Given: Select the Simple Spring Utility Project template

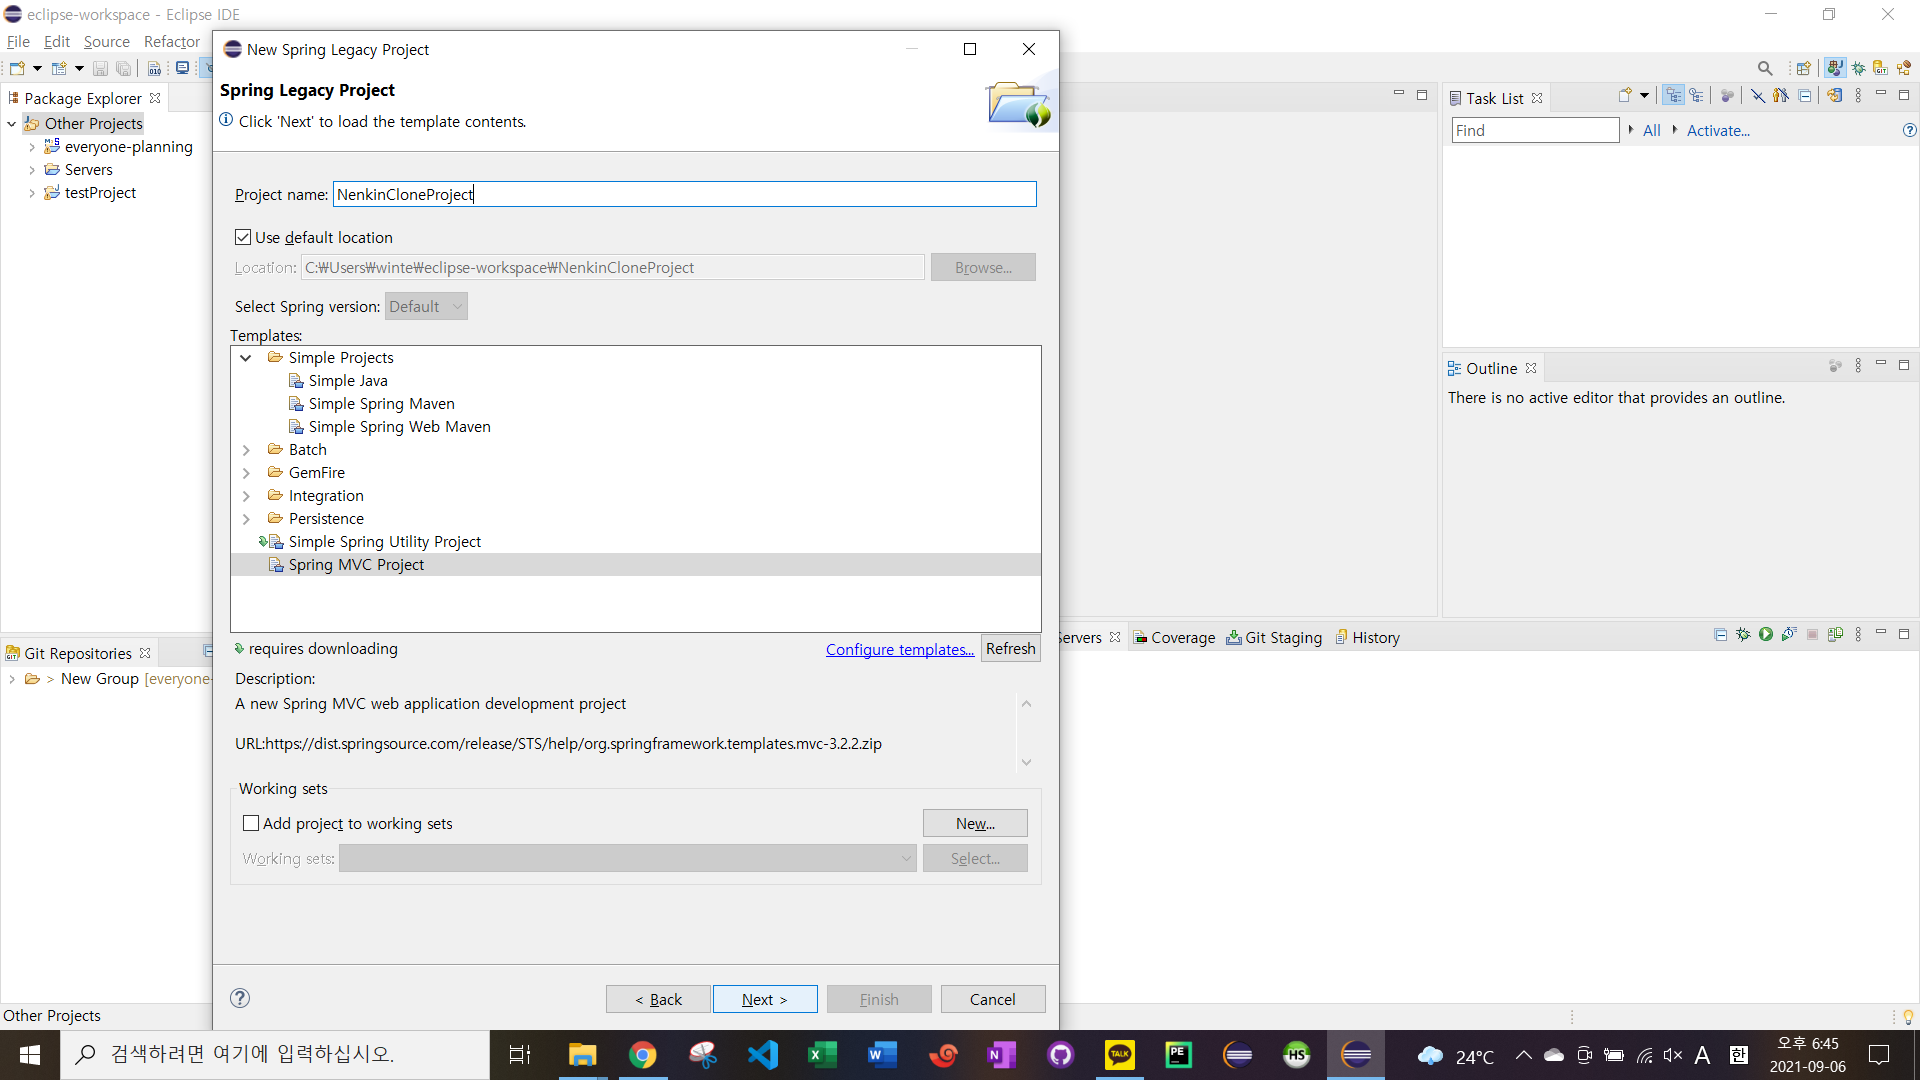Looking at the screenshot, I should [384, 542].
